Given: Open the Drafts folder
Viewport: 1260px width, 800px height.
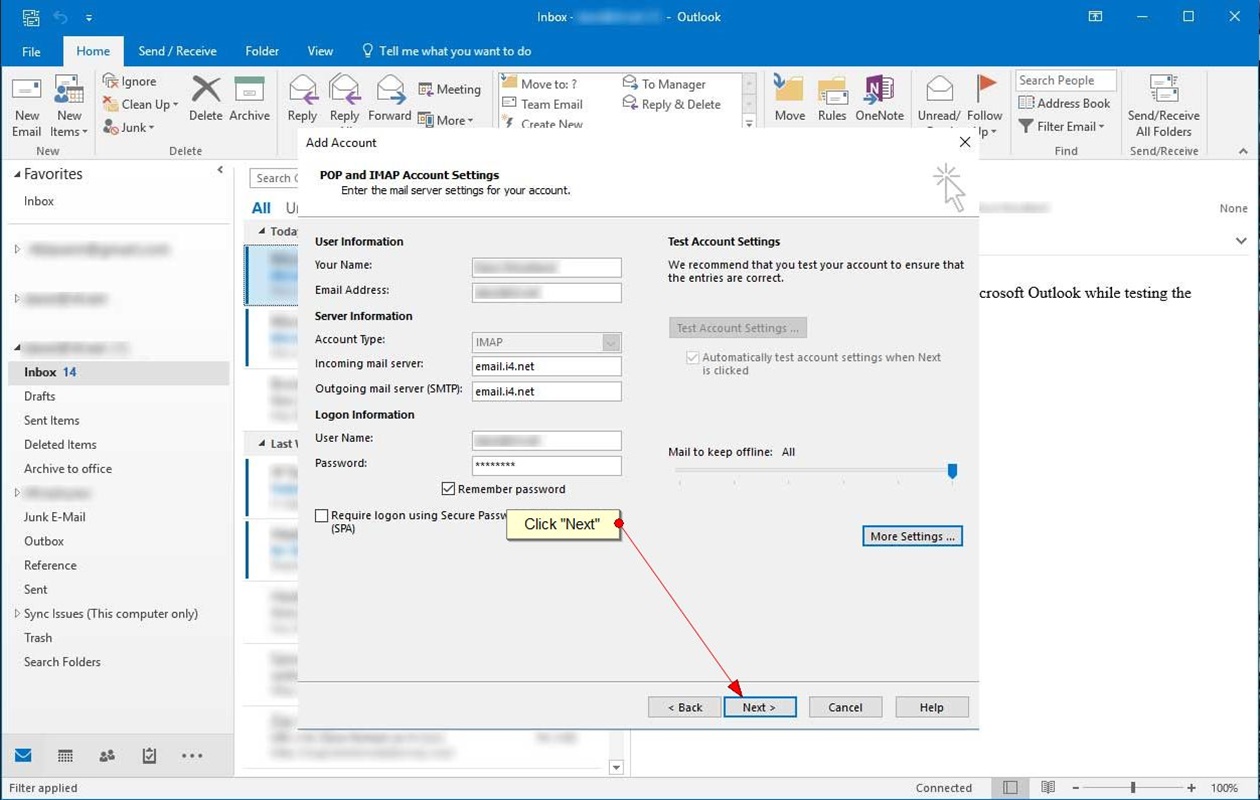Looking at the screenshot, I should click(x=40, y=396).
